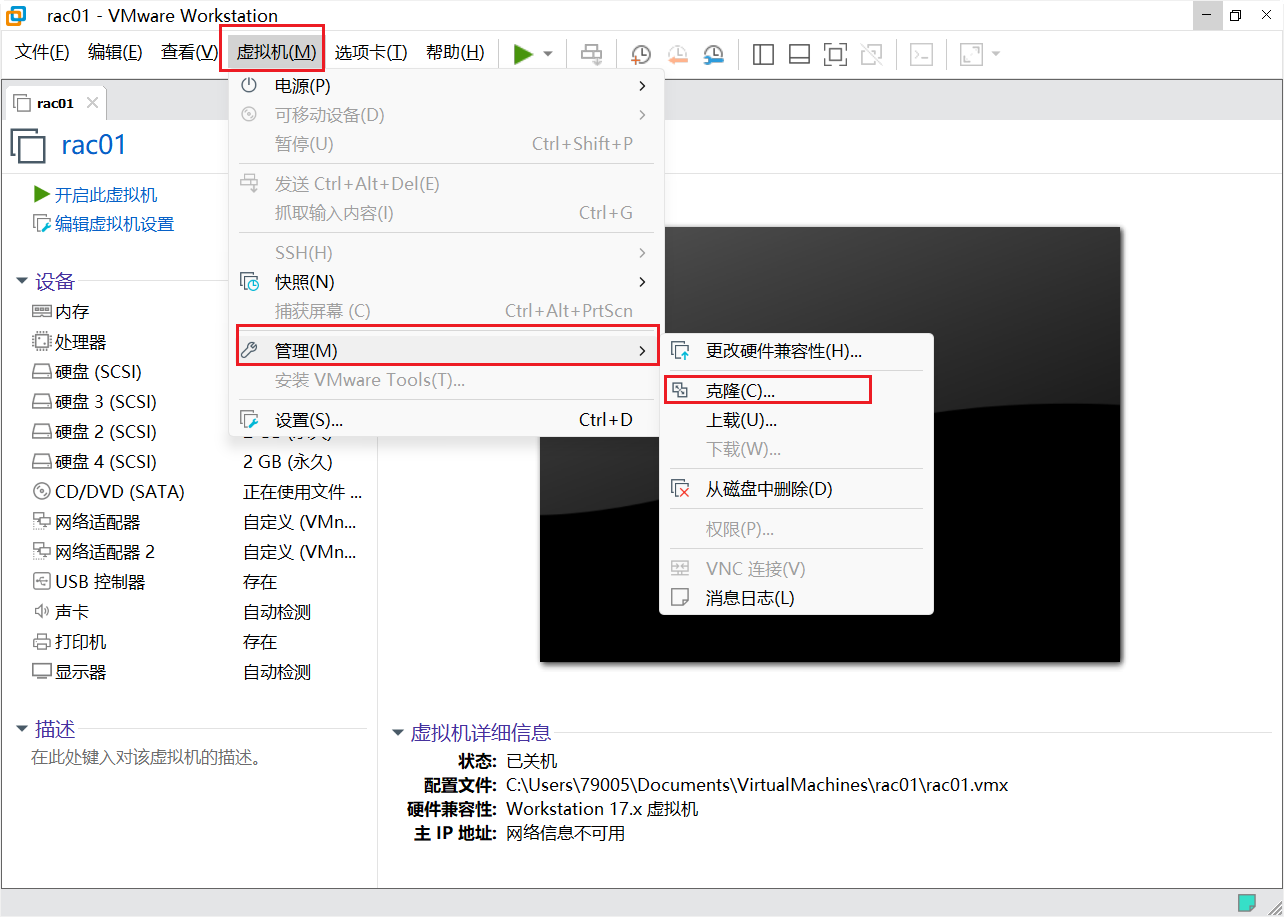Click the 虚拟机(M) menu
1284x917 pixels.
(x=276, y=53)
